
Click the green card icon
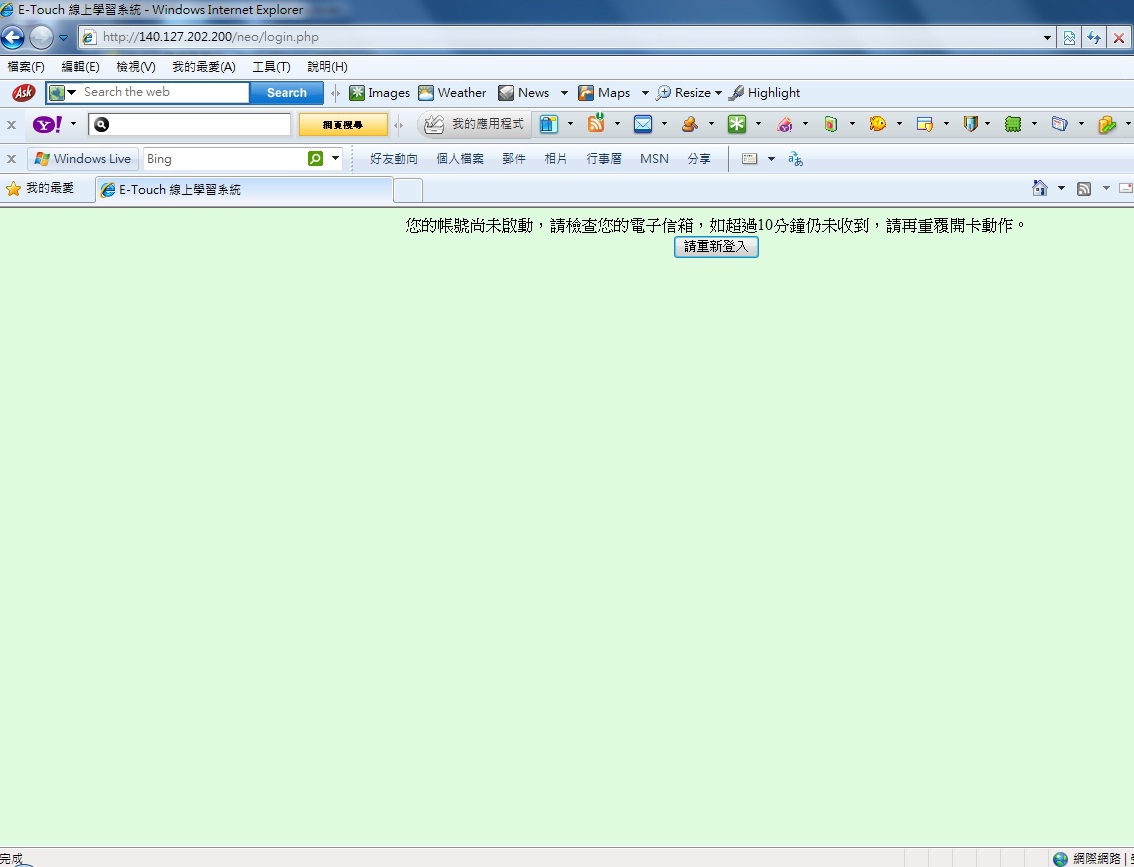831,124
